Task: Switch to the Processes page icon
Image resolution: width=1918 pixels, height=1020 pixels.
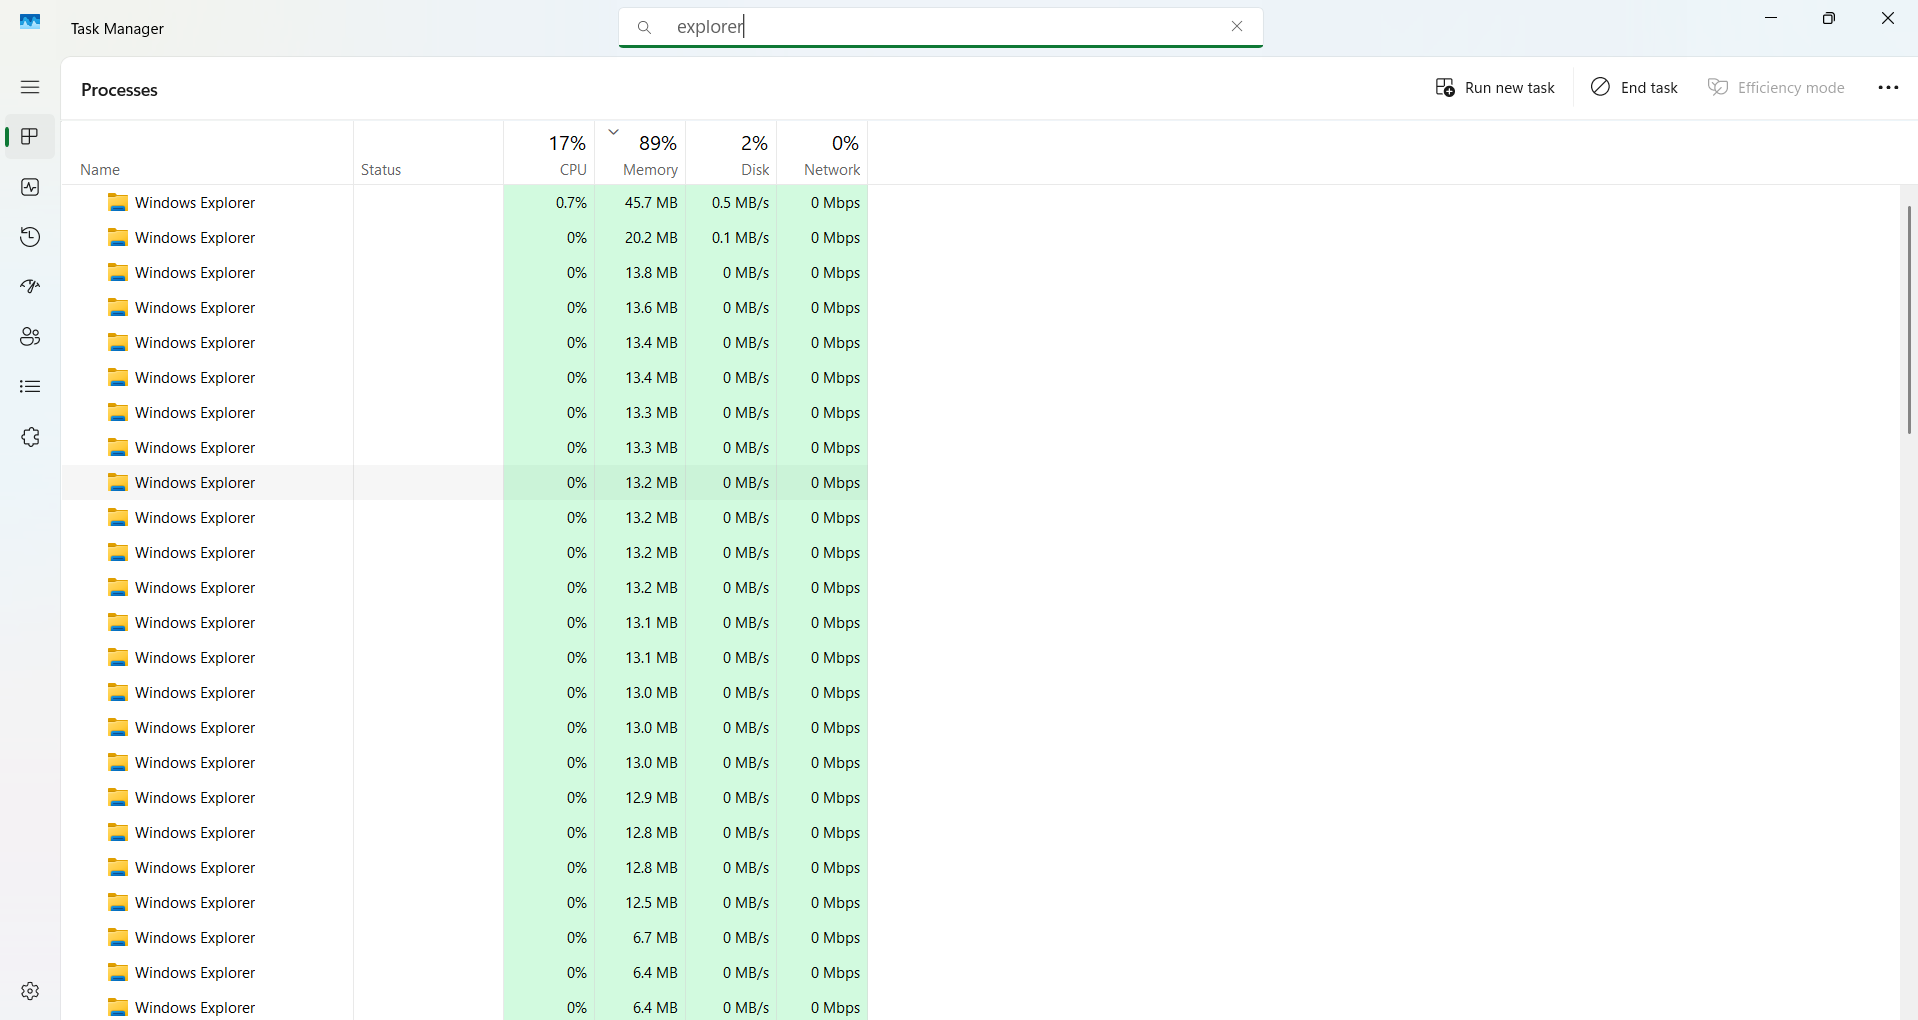Action: tap(30, 136)
